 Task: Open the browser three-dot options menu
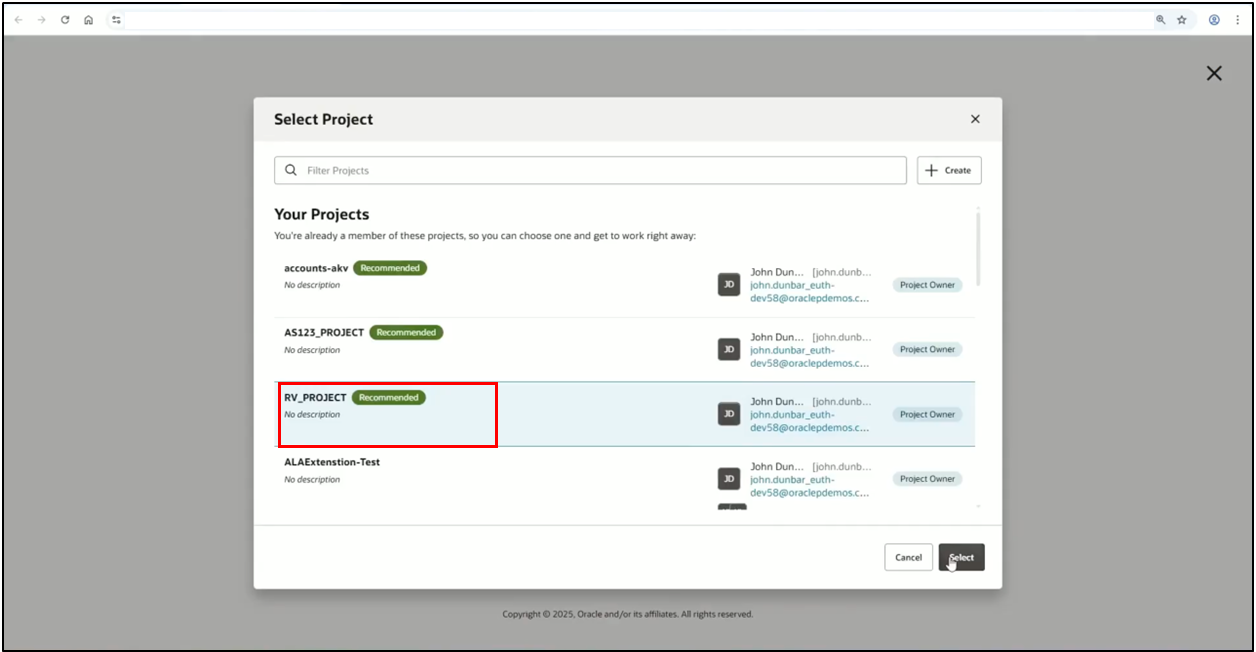(x=1237, y=19)
